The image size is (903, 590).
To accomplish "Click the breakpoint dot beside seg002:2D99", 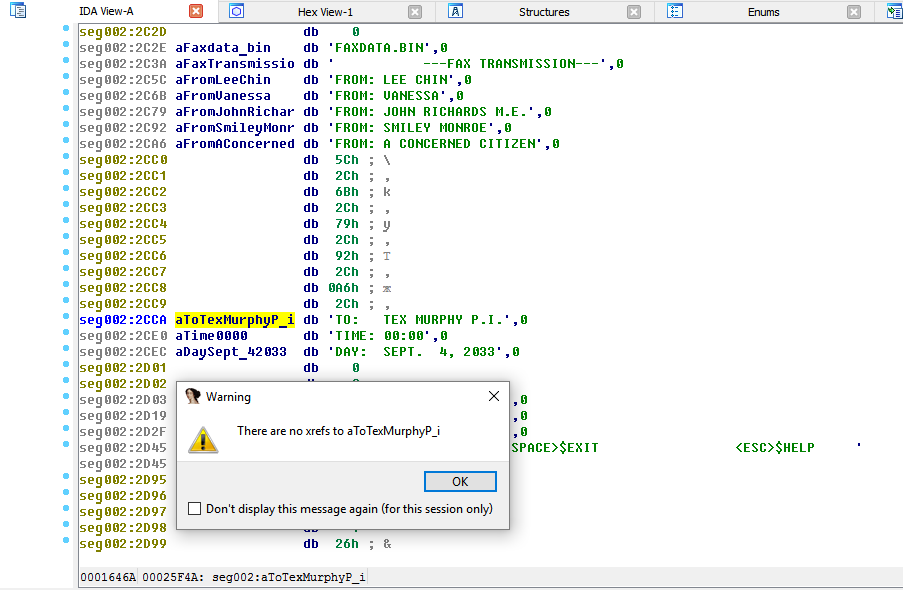I will point(66,540).
